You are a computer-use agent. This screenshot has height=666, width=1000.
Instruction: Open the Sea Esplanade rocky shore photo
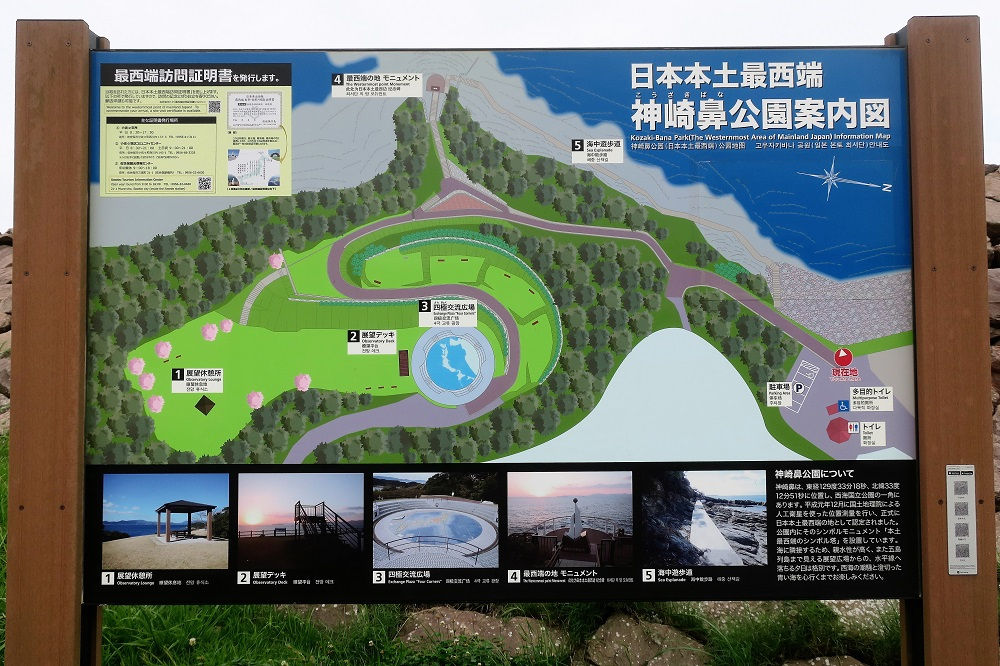pos(703,520)
